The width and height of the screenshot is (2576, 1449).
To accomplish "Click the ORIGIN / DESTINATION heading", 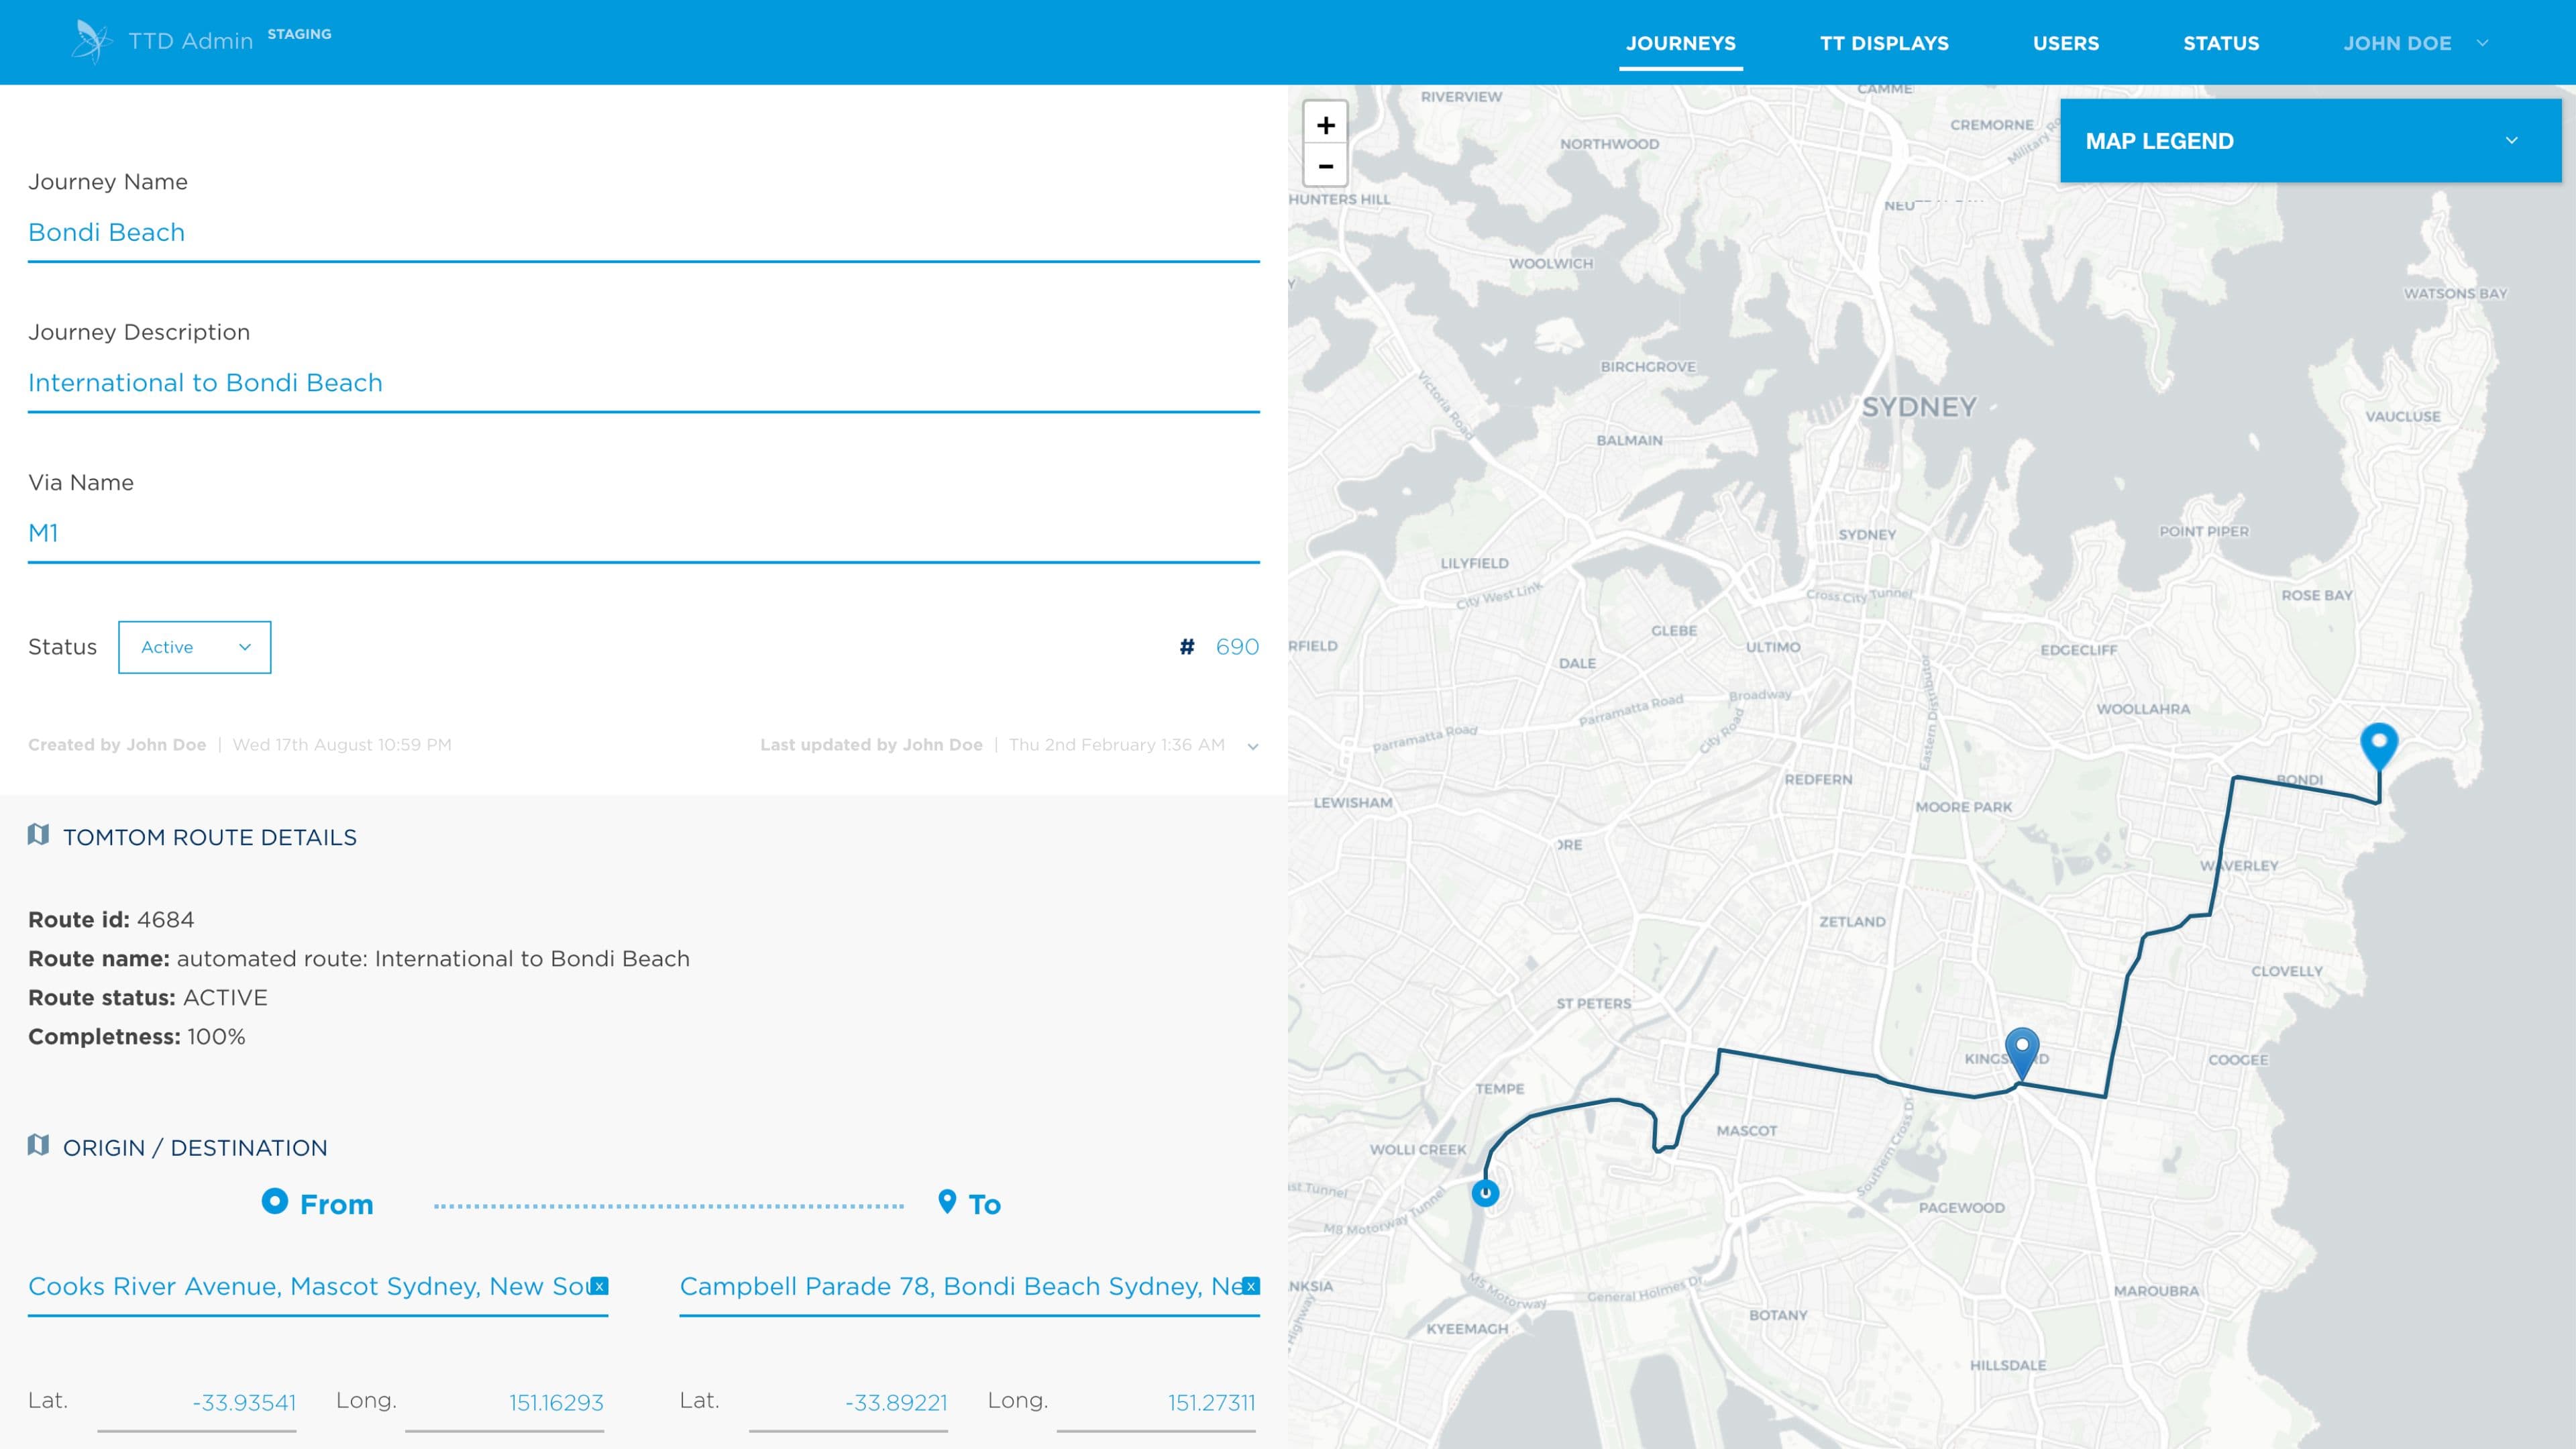I will coord(195,1148).
